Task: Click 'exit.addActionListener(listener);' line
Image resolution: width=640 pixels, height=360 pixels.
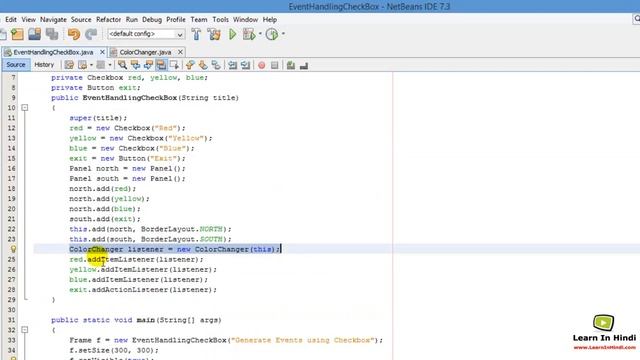Action: (x=143, y=290)
